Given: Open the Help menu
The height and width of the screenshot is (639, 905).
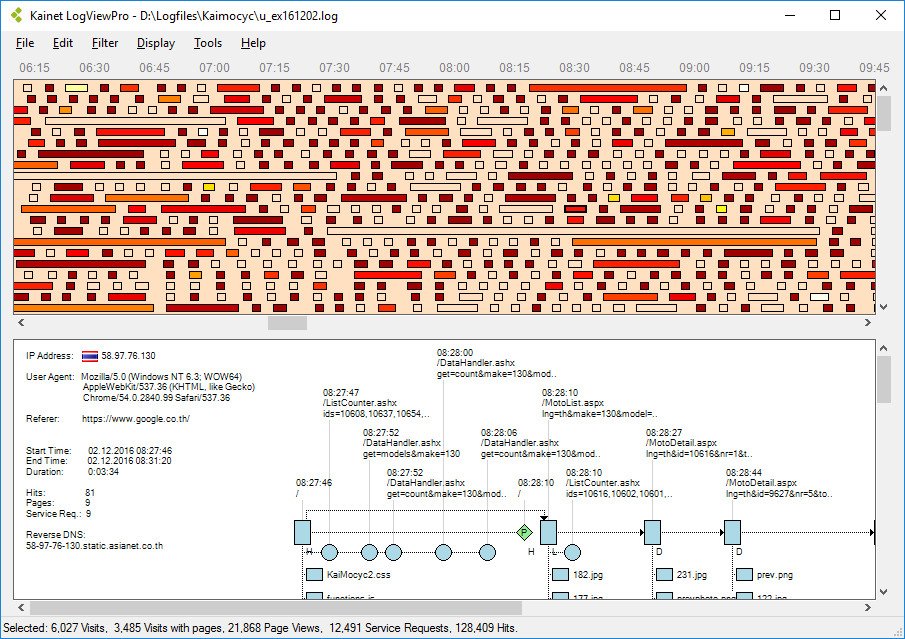Looking at the screenshot, I should tap(253, 43).
